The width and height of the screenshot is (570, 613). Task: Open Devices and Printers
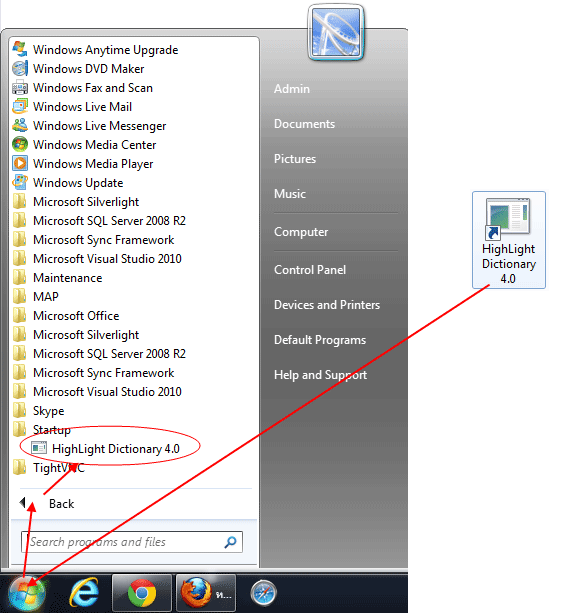[x=327, y=305]
